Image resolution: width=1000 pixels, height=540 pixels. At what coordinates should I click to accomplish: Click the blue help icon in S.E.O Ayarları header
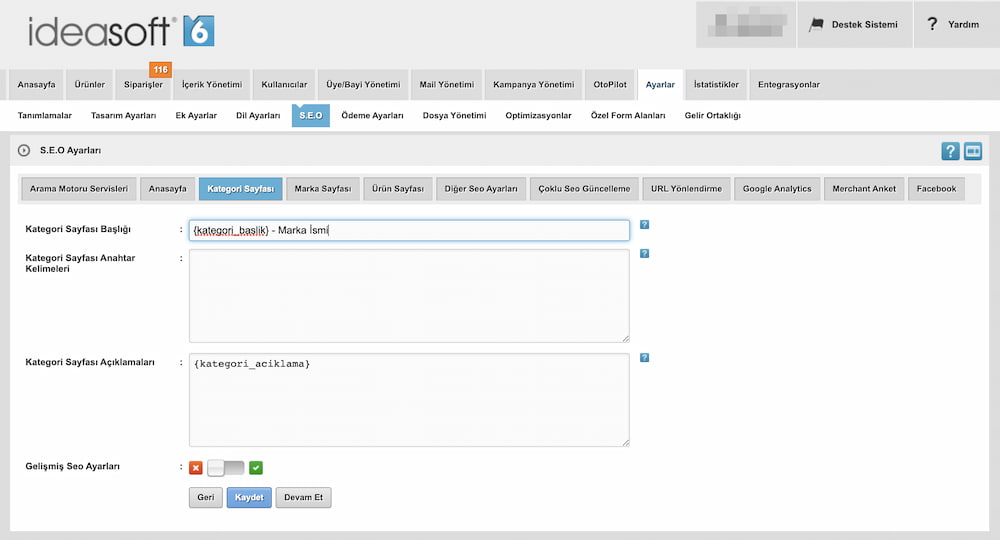pyautogui.click(x=950, y=151)
